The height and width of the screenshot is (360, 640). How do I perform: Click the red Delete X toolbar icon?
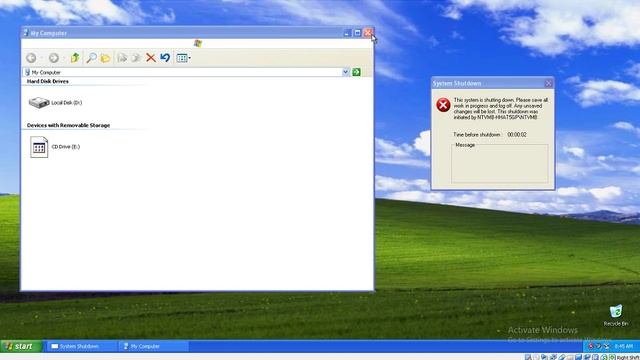coord(151,58)
